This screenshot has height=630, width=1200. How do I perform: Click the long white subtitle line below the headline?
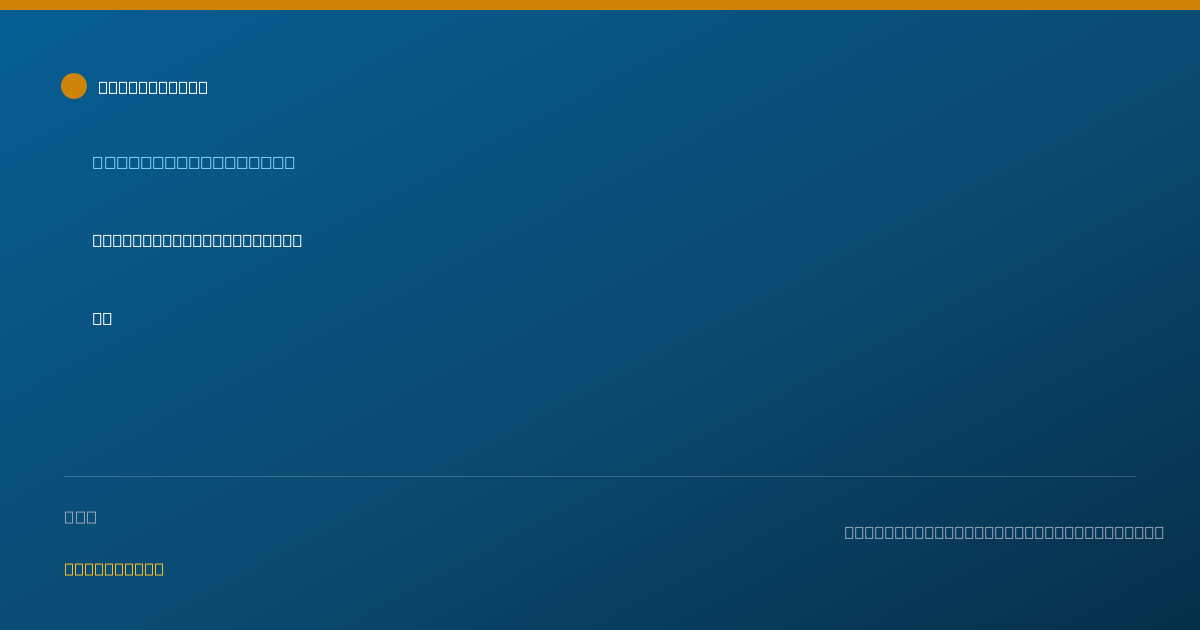(x=197, y=240)
